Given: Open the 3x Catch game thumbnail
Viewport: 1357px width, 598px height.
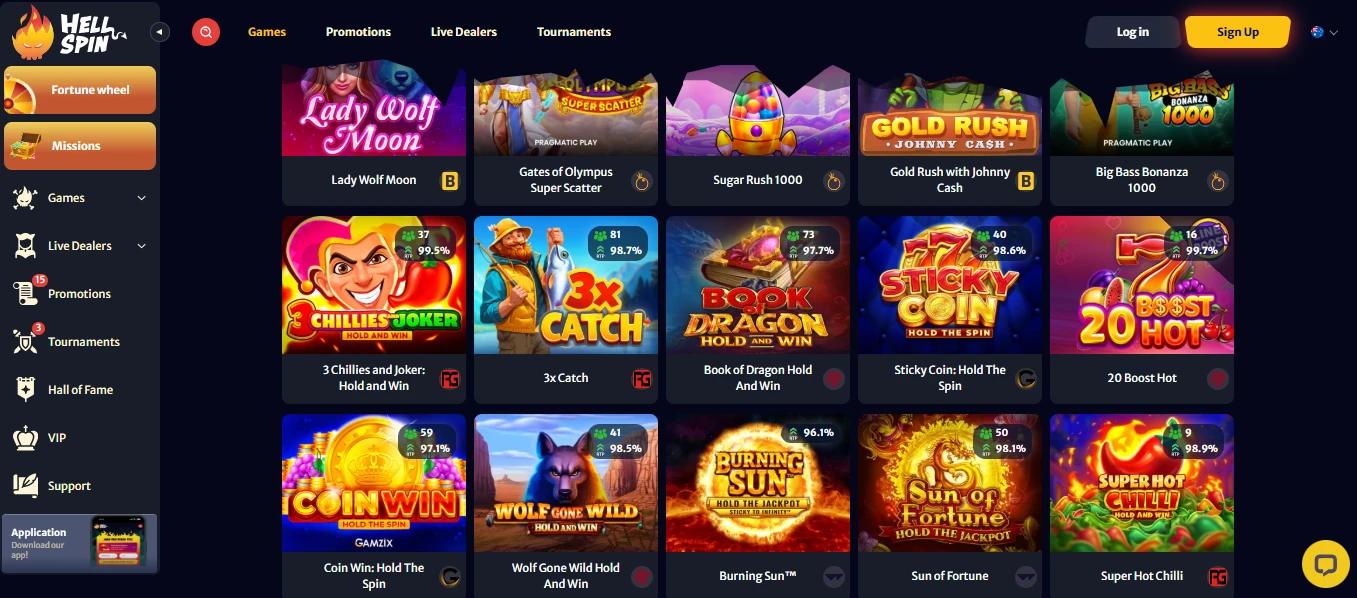Looking at the screenshot, I should click(566, 285).
